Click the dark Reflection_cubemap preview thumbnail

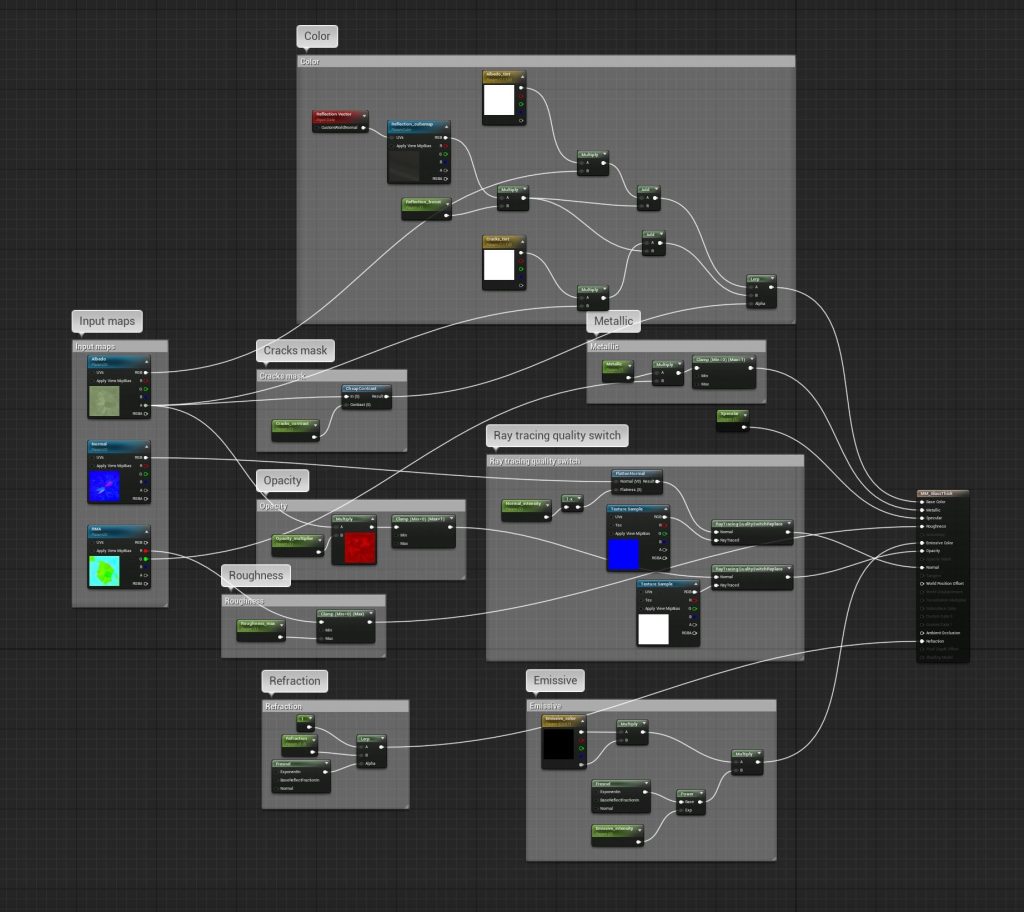tap(404, 167)
